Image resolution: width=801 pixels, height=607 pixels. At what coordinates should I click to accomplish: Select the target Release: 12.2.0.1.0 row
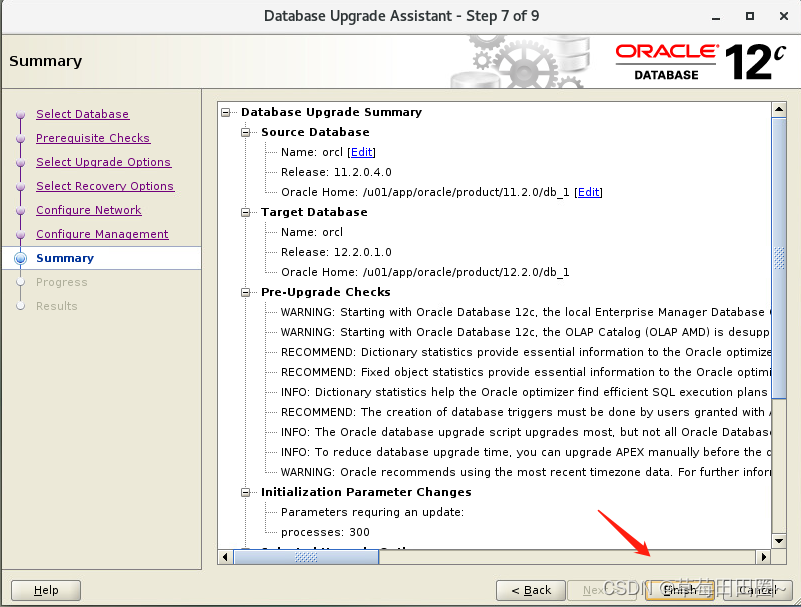[x=336, y=252]
